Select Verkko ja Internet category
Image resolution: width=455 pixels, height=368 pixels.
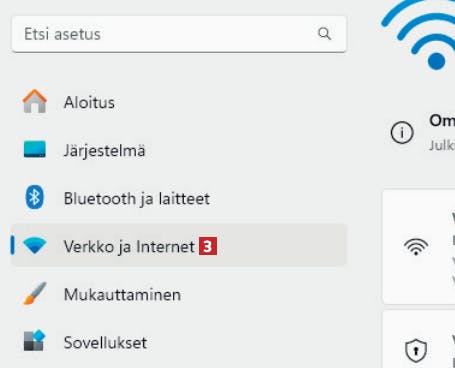click(179, 246)
